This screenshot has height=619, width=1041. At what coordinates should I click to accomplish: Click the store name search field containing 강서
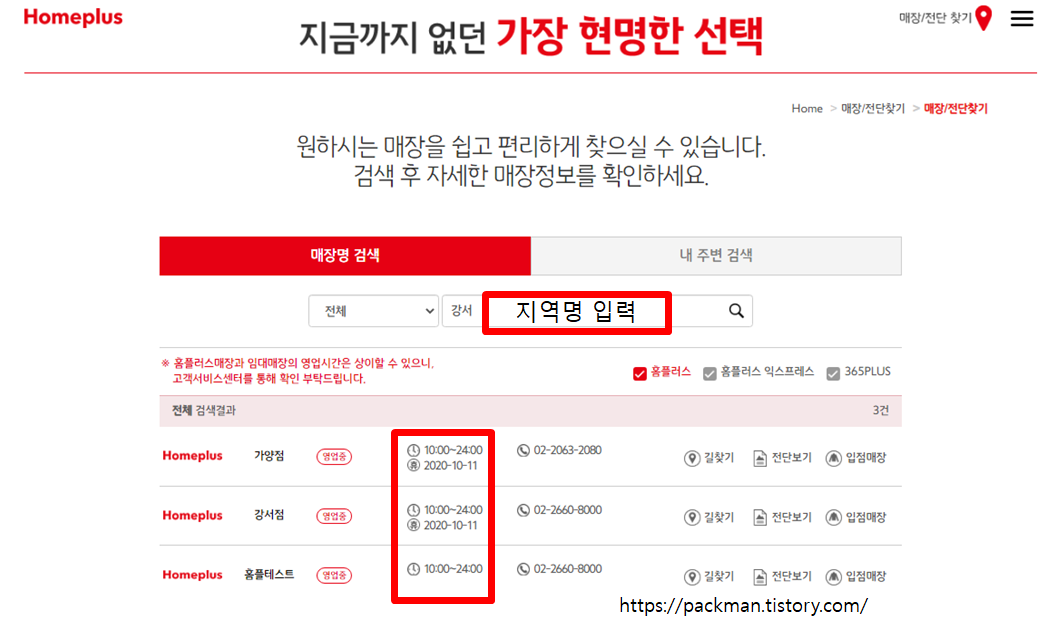(598, 311)
